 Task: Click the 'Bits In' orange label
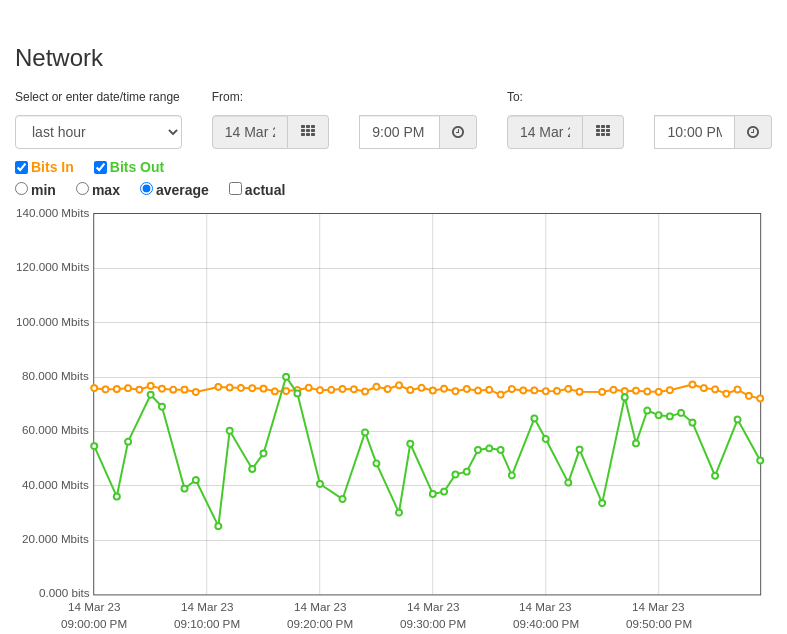pos(52,167)
